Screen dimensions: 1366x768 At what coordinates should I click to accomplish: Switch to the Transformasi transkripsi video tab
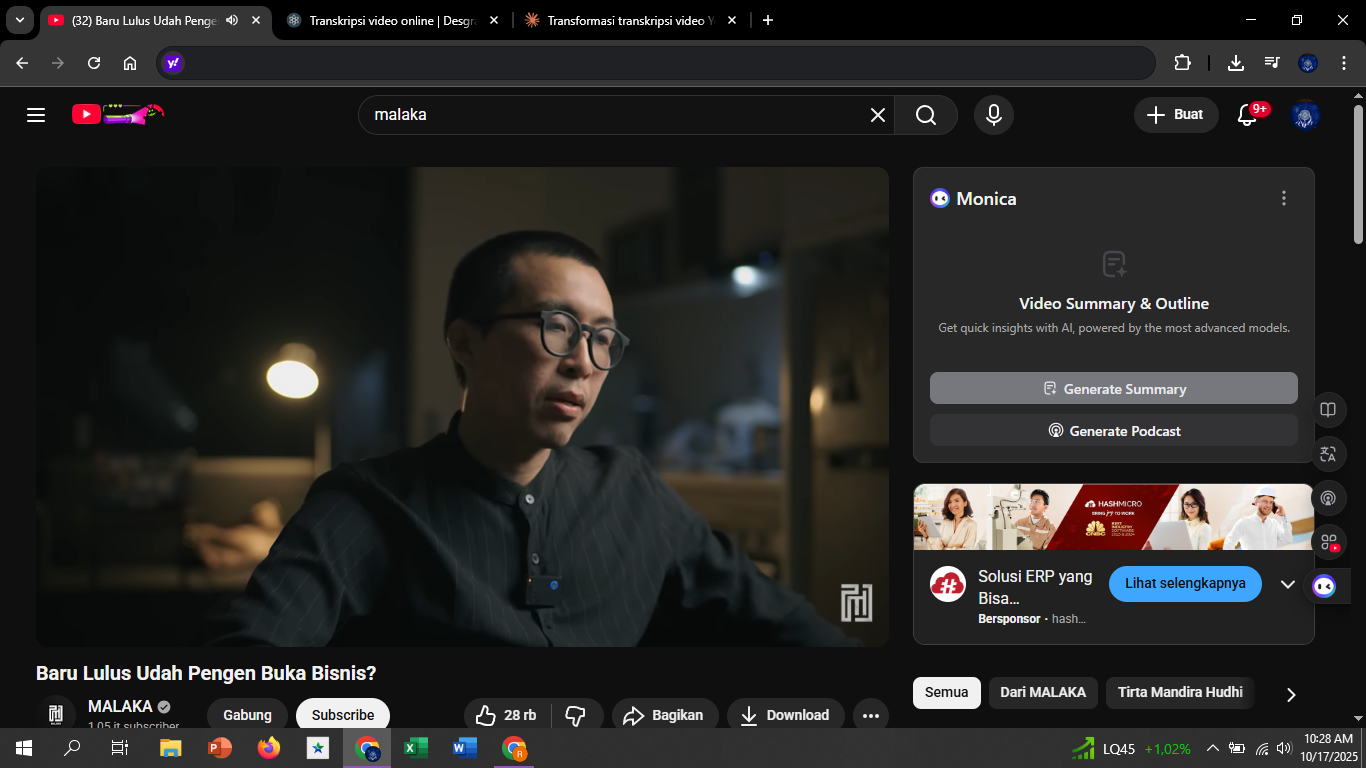[630, 20]
